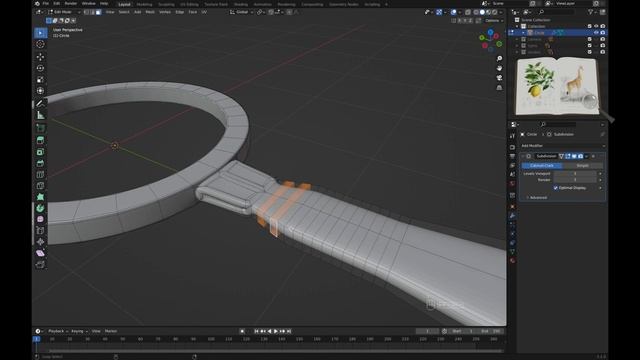Image resolution: width=640 pixels, height=360 pixels.
Task: Click the timeline Marker menu button
Action: [x=111, y=331]
